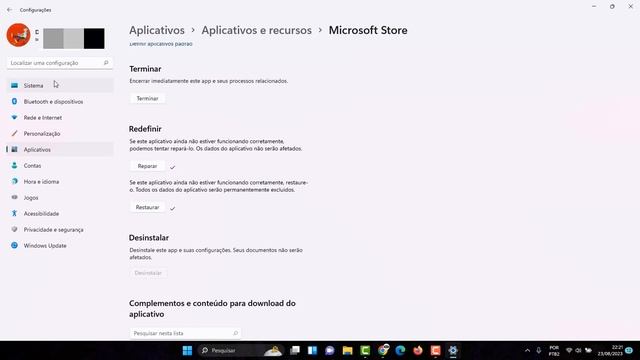Open the Windows Start menu
Viewport: 640px width, 360px height.
coord(187,351)
